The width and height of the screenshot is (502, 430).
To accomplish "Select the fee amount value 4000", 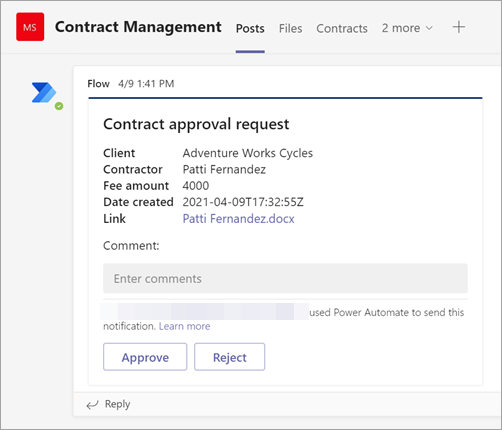I will 196,186.
